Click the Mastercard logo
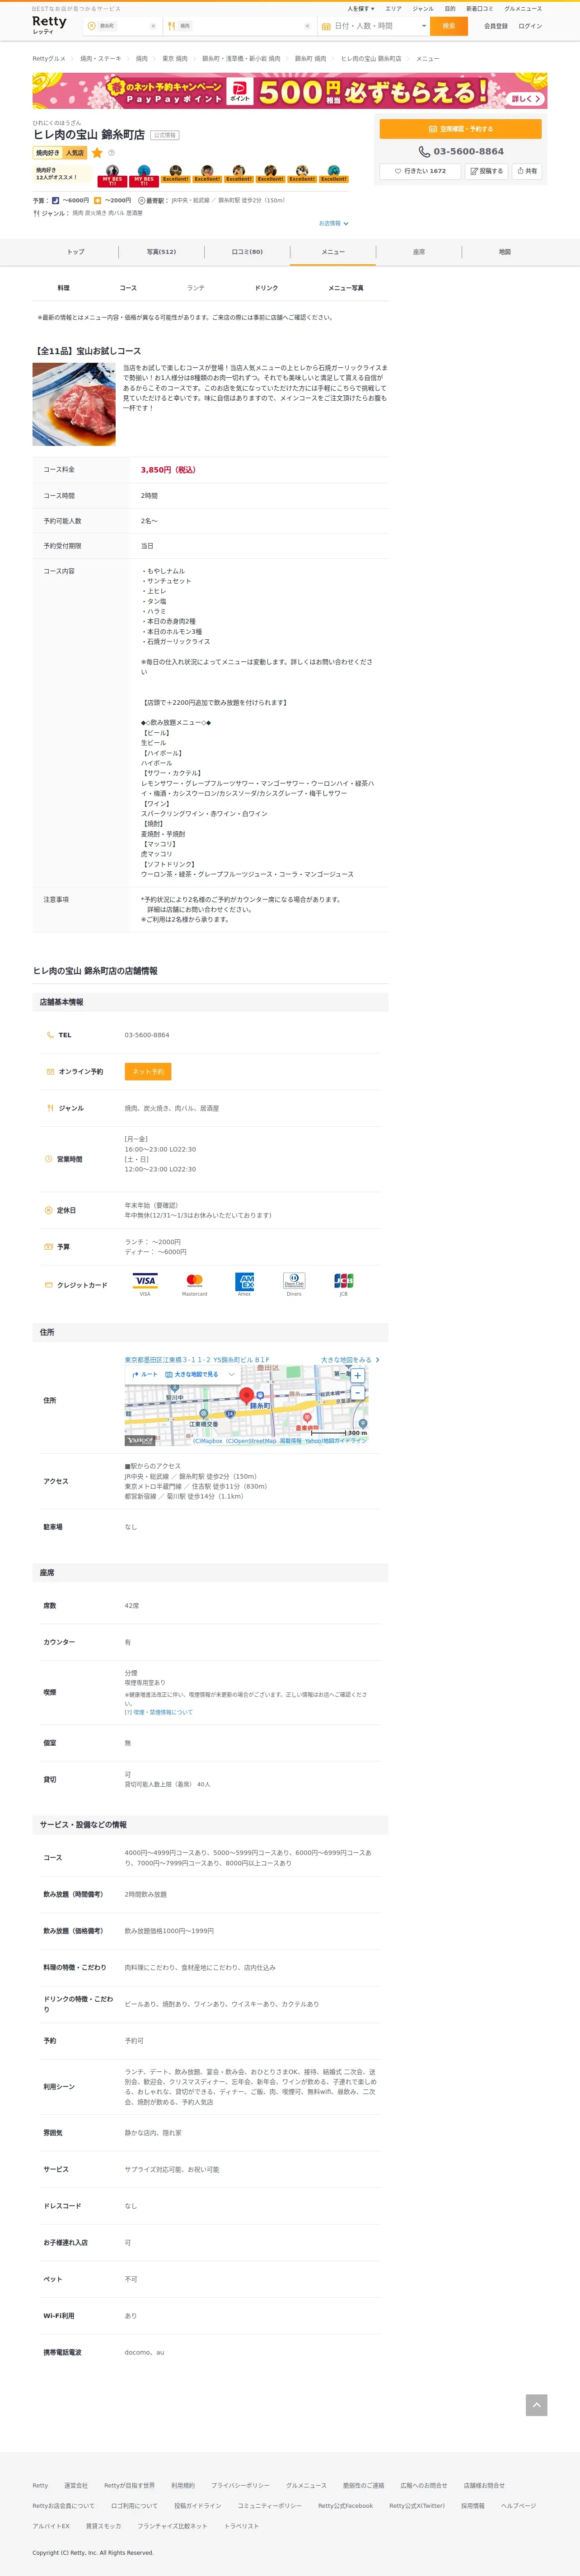The height and width of the screenshot is (2576, 580). pyautogui.click(x=195, y=1281)
